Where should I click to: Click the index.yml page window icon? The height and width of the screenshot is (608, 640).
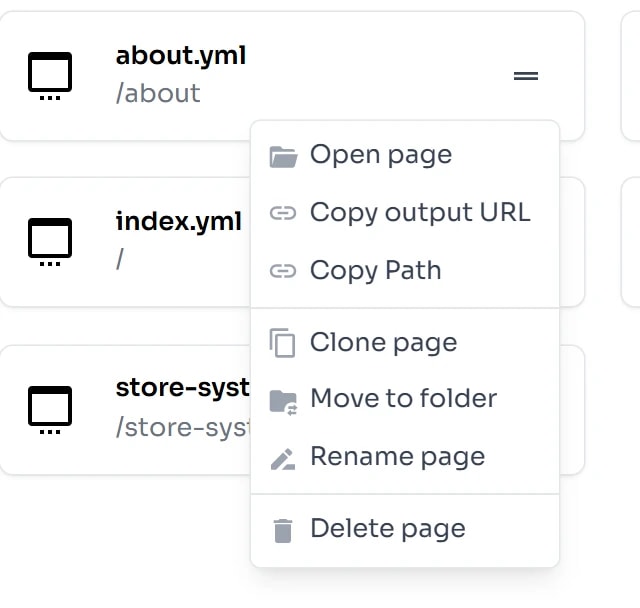50,242
